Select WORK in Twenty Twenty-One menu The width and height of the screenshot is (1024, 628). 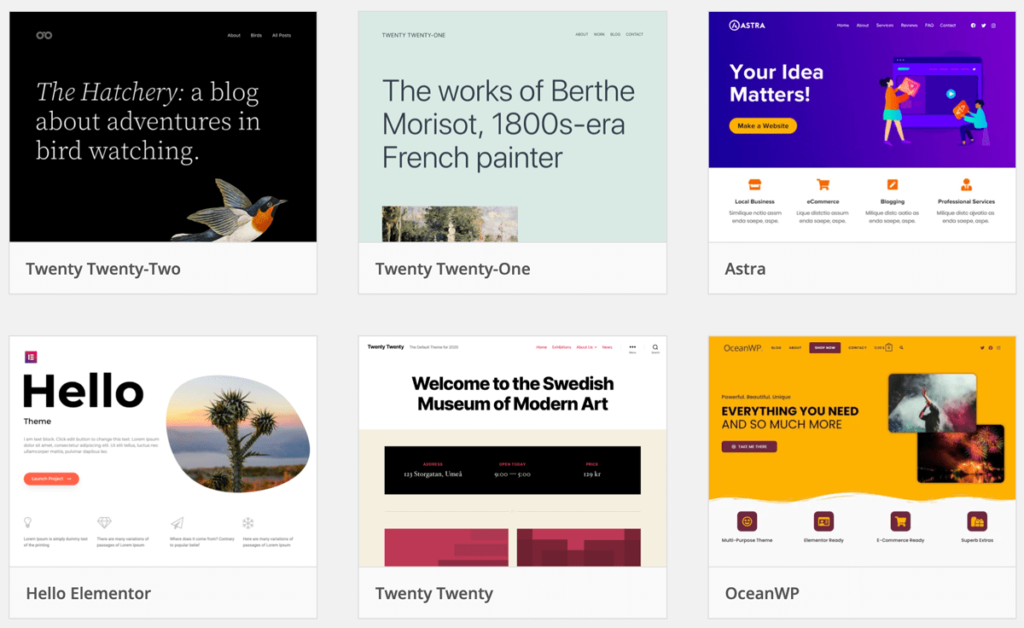point(599,35)
